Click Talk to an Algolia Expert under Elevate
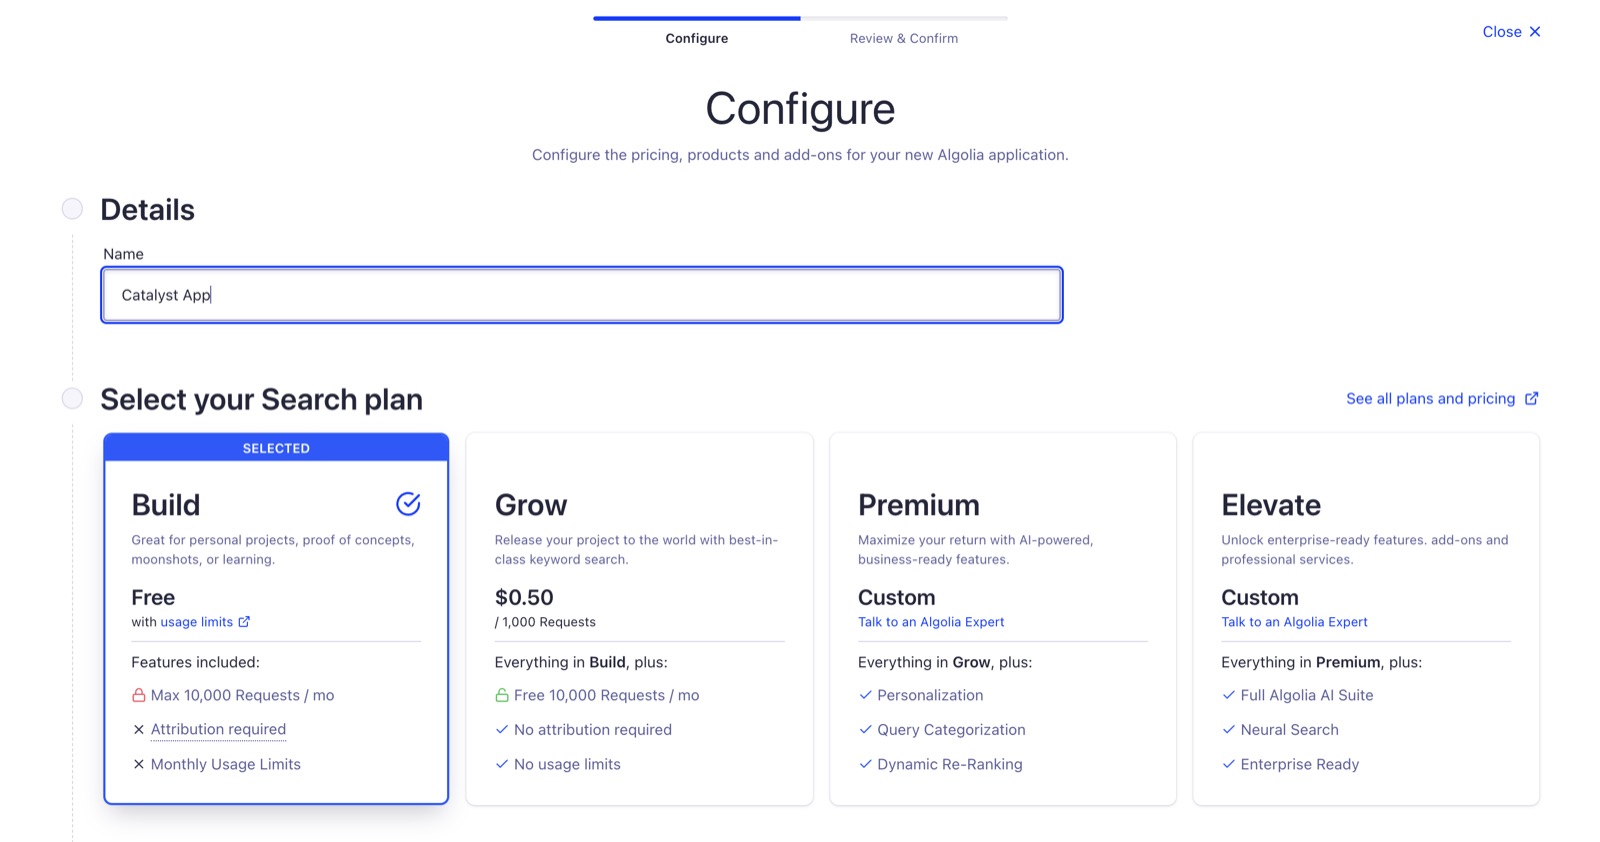1600x842 pixels. [1294, 621]
